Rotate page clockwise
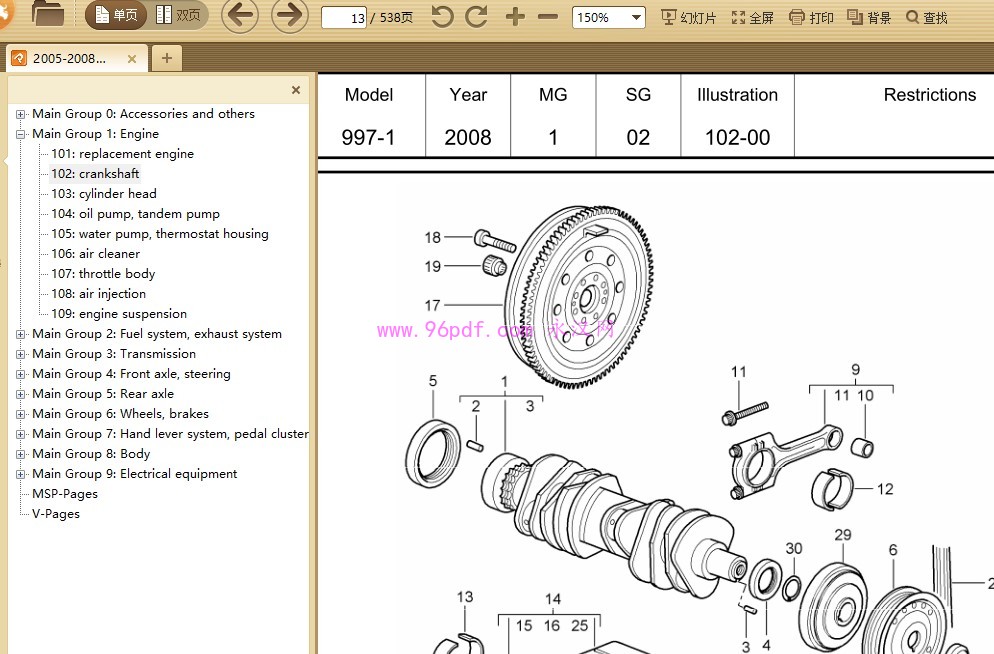Image resolution: width=994 pixels, height=654 pixels. coord(476,16)
